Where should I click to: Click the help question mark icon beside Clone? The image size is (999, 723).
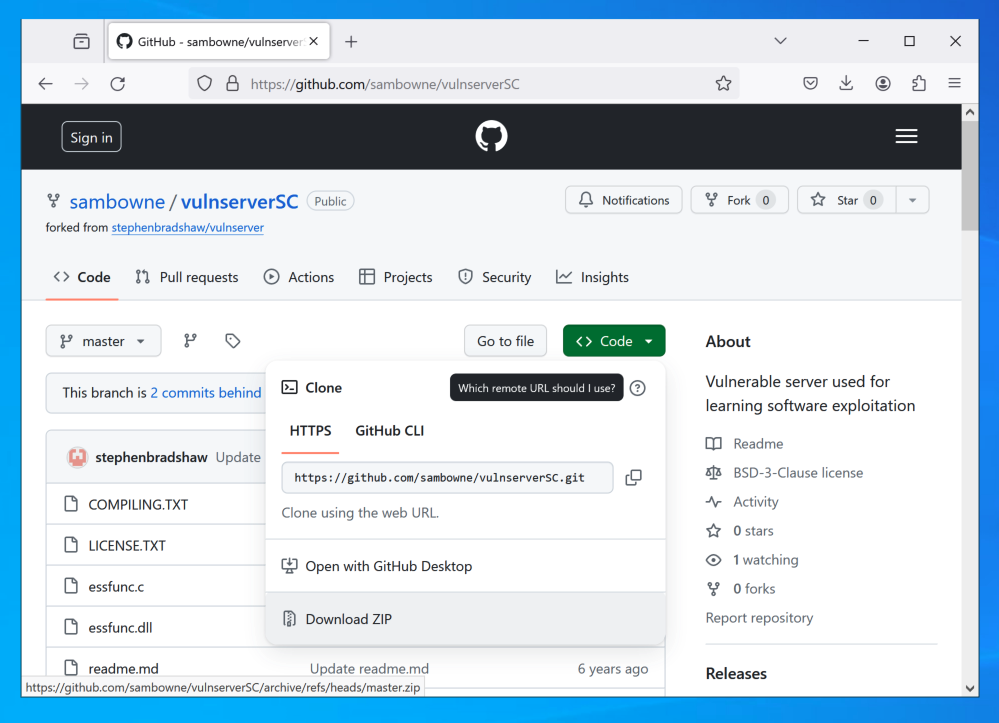(637, 388)
